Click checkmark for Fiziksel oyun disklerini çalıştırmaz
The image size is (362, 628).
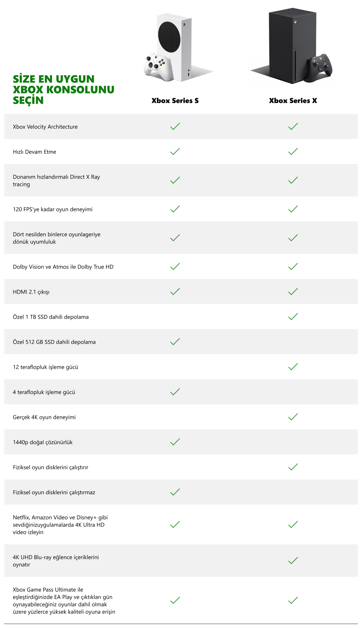pos(175,492)
